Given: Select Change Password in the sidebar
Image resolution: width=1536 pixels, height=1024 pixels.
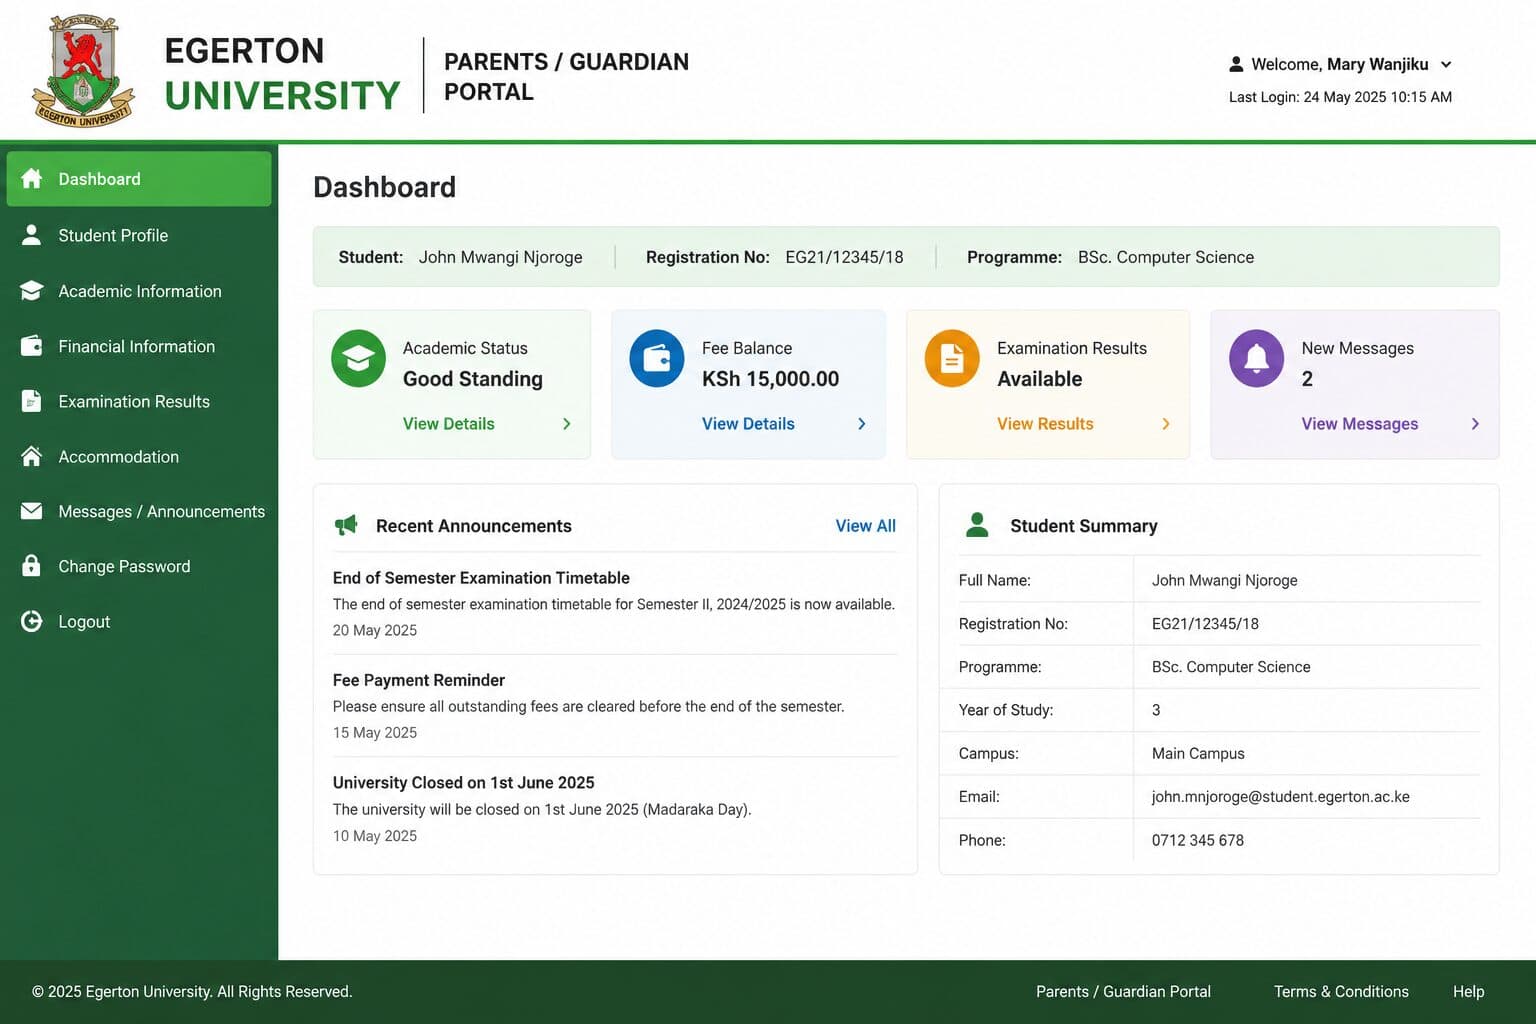Looking at the screenshot, I should coord(139,566).
